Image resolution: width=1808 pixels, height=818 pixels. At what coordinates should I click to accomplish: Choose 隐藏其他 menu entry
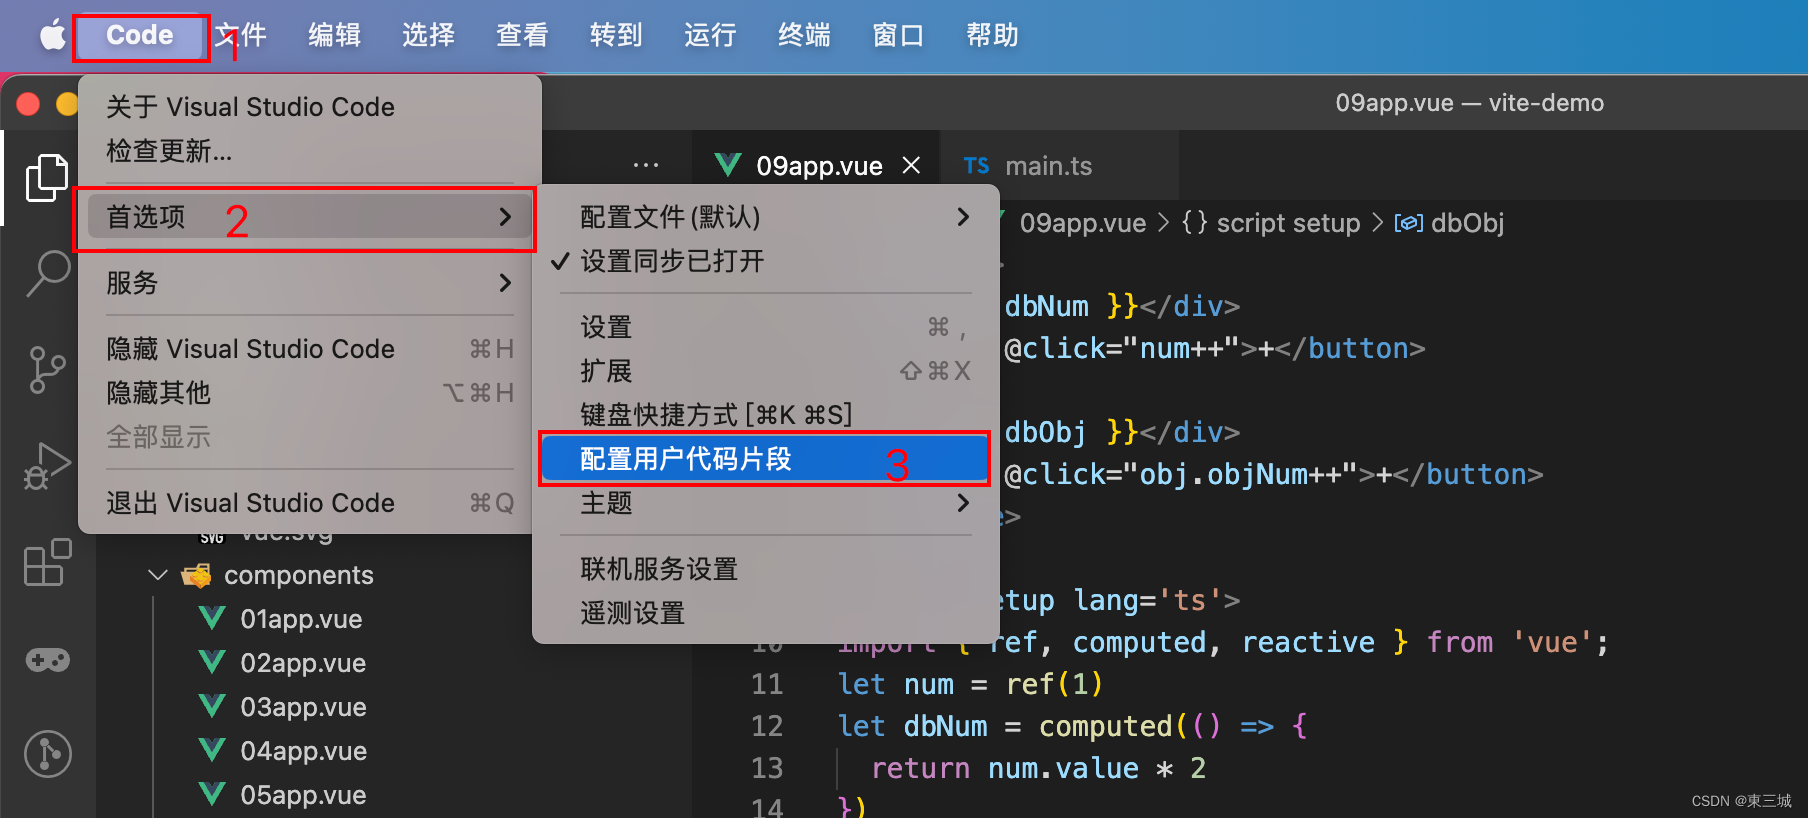[x=310, y=393]
